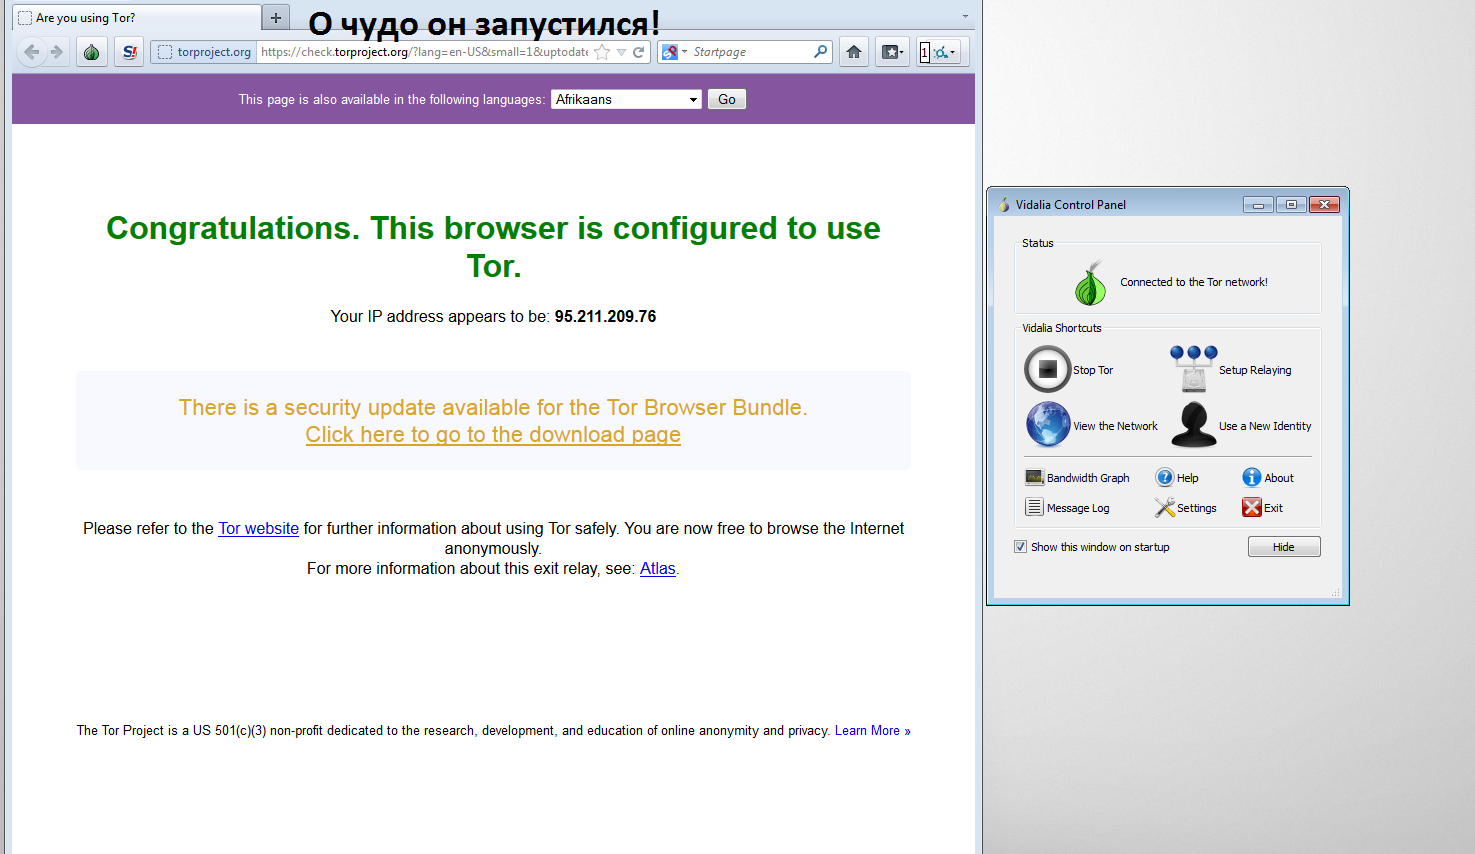Screen dimensions: 1475x854
Task: Click the Learn More » link
Action: [x=873, y=731]
